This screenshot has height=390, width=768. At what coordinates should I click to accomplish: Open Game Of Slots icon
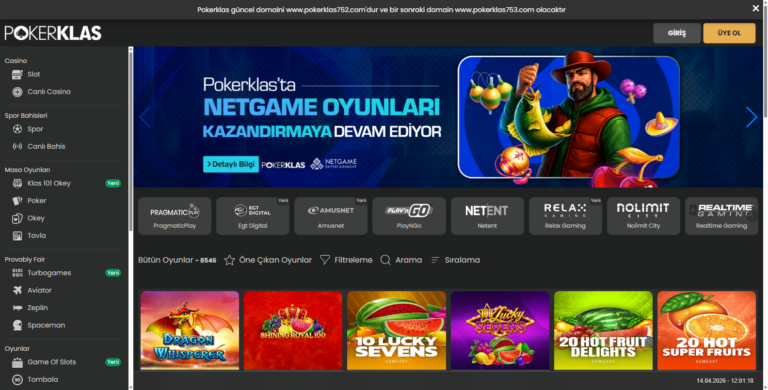(17, 363)
